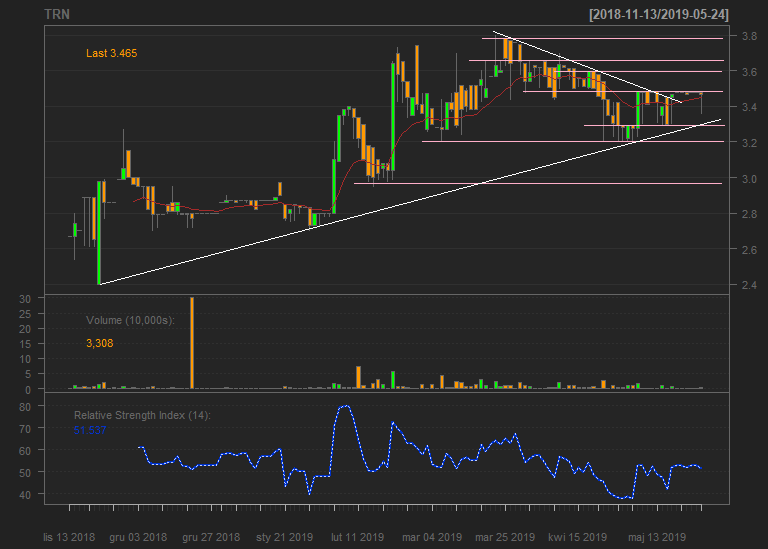Click the 70 RSI axis label
This screenshot has height=549, width=768.
click(x=25, y=429)
